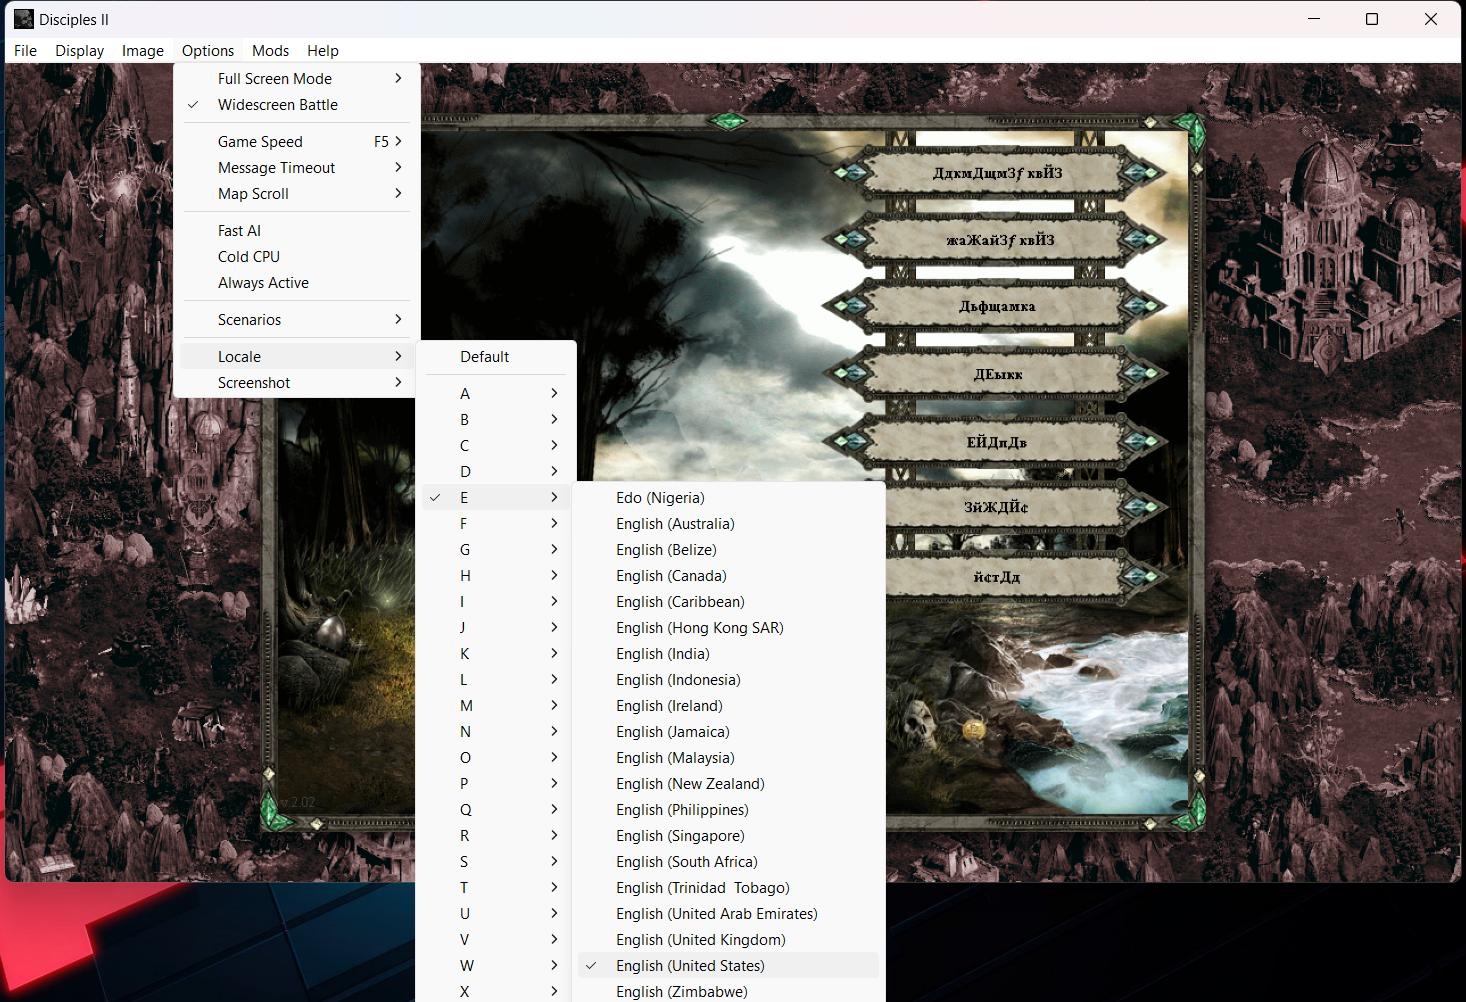
Task: Open the File menu
Action: click(x=26, y=51)
